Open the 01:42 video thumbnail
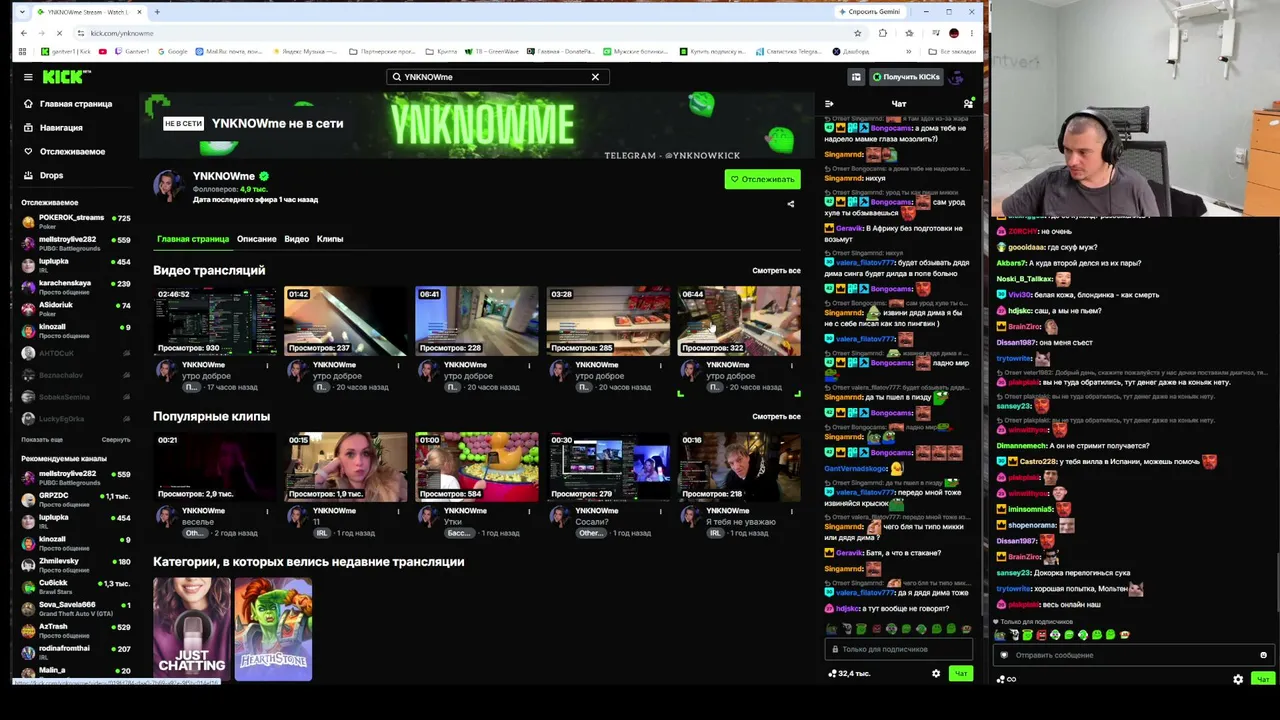The image size is (1280, 720). pyautogui.click(x=346, y=321)
